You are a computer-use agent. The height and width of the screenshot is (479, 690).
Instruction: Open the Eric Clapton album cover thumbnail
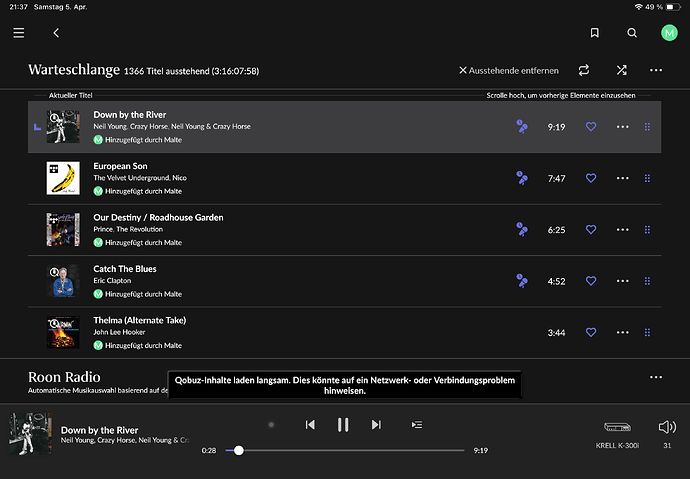pos(63,281)
